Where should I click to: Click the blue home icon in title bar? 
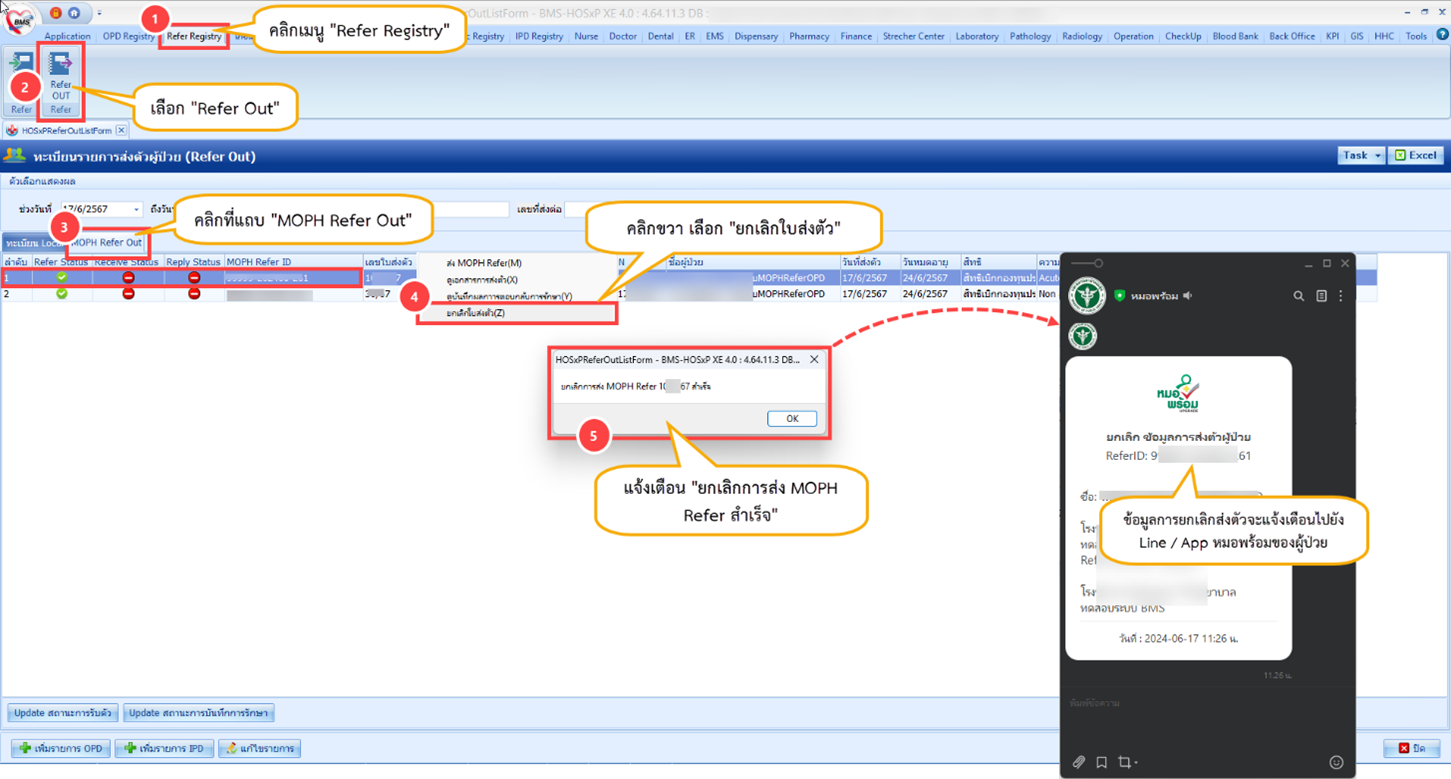[x=74, y=13]
